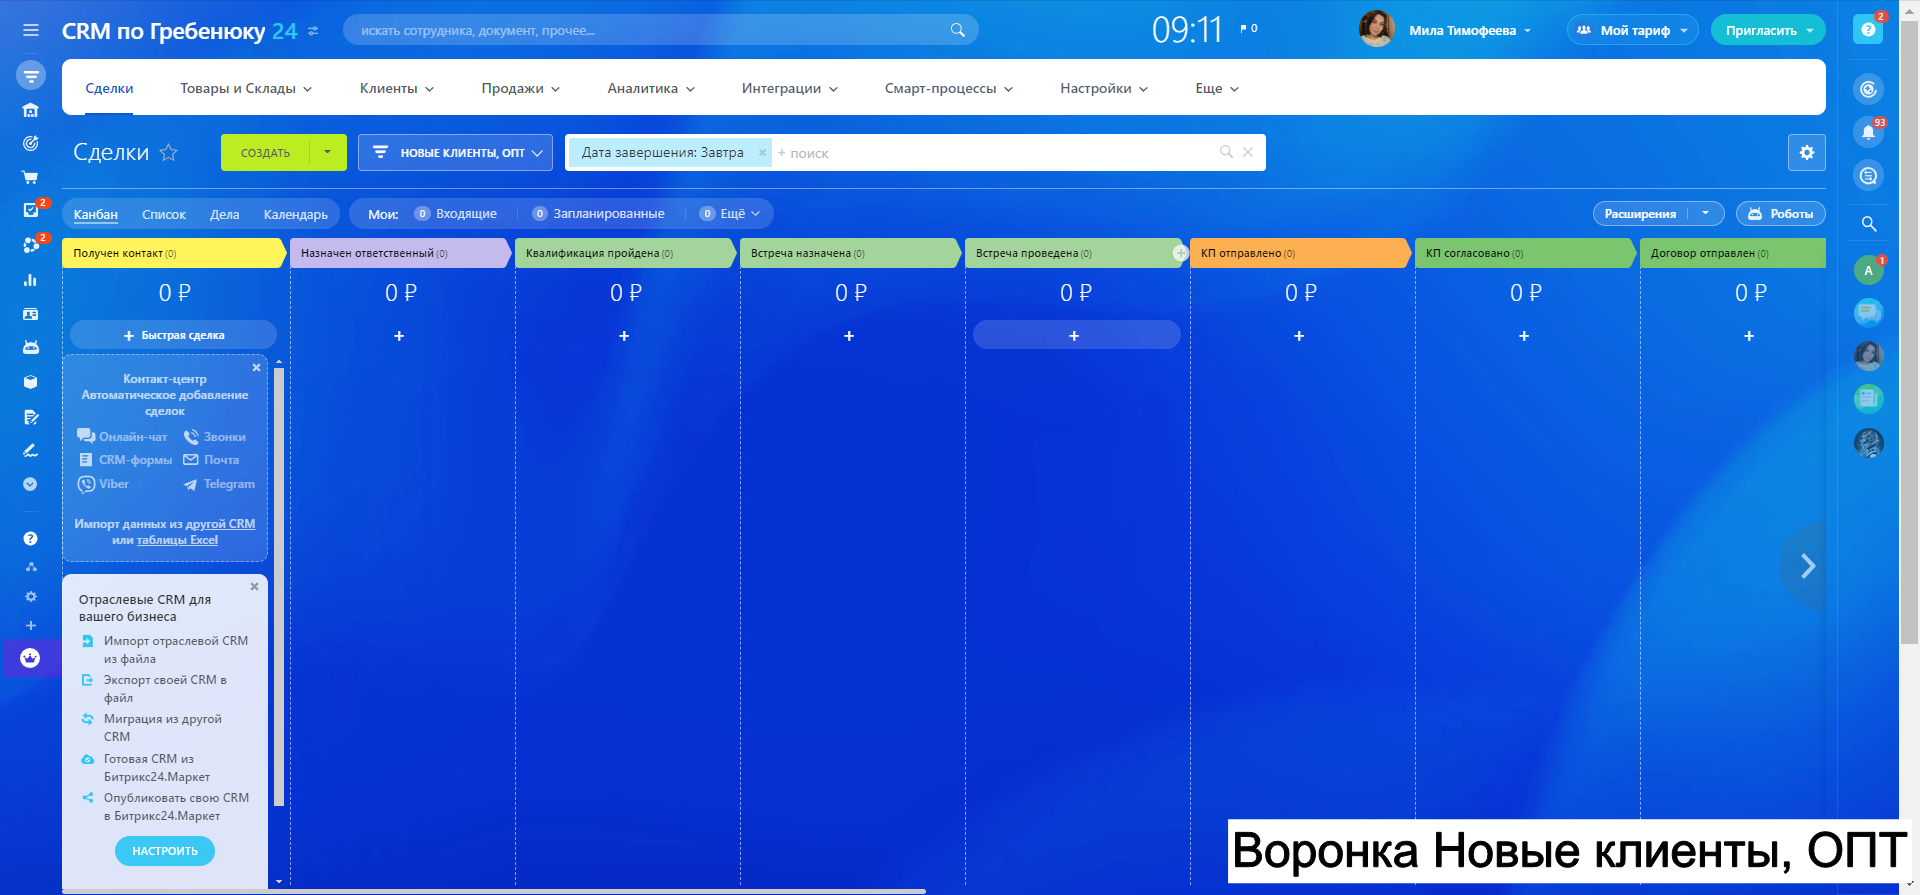Clear the filter with the X icon
The image size is (1920, 895).
coord(1248,152)
